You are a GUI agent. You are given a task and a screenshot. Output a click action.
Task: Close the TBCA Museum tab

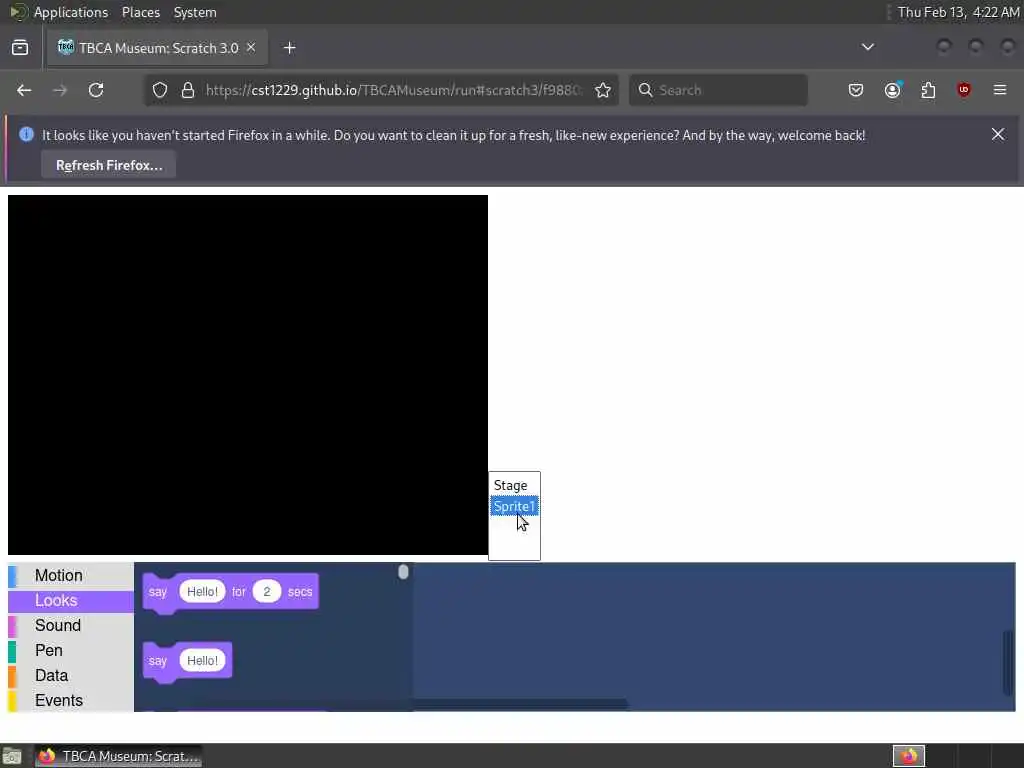(x=251, y=47)
